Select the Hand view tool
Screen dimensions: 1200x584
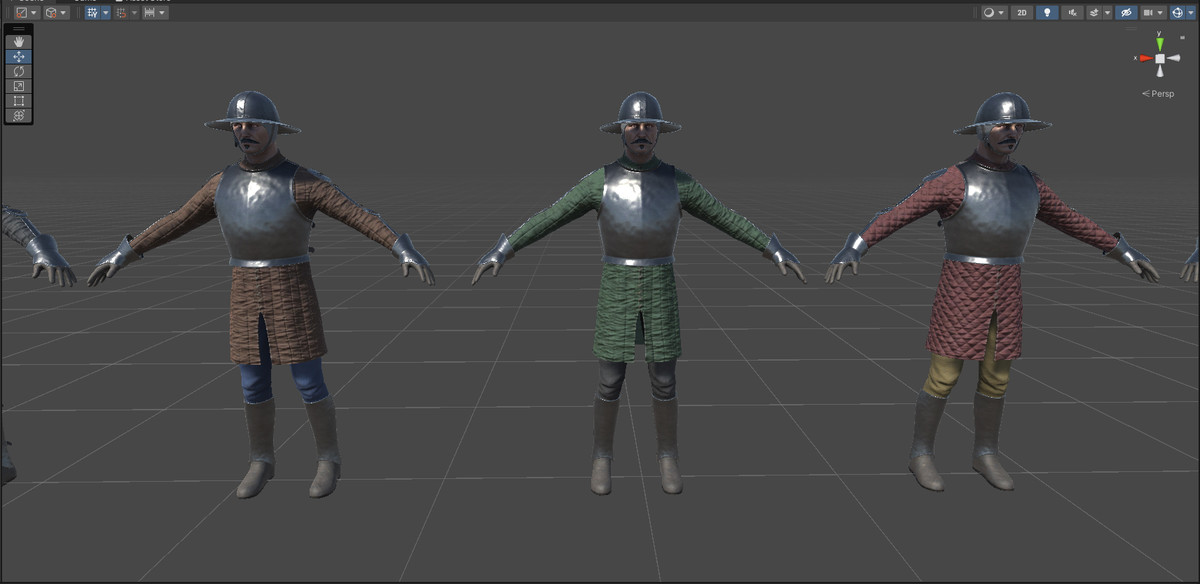18,42
